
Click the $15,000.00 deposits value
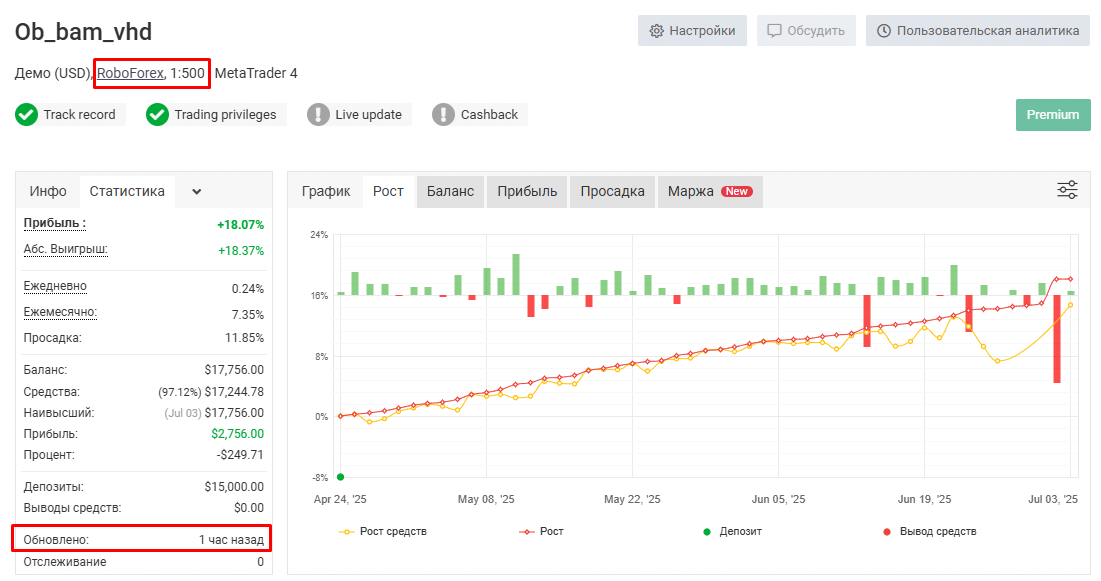[x=234, y=487]
